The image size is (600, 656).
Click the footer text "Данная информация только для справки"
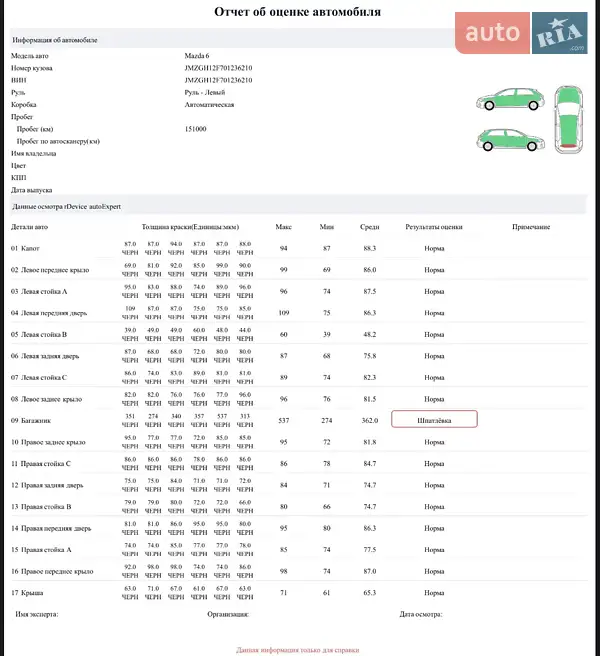pos(297,649)
